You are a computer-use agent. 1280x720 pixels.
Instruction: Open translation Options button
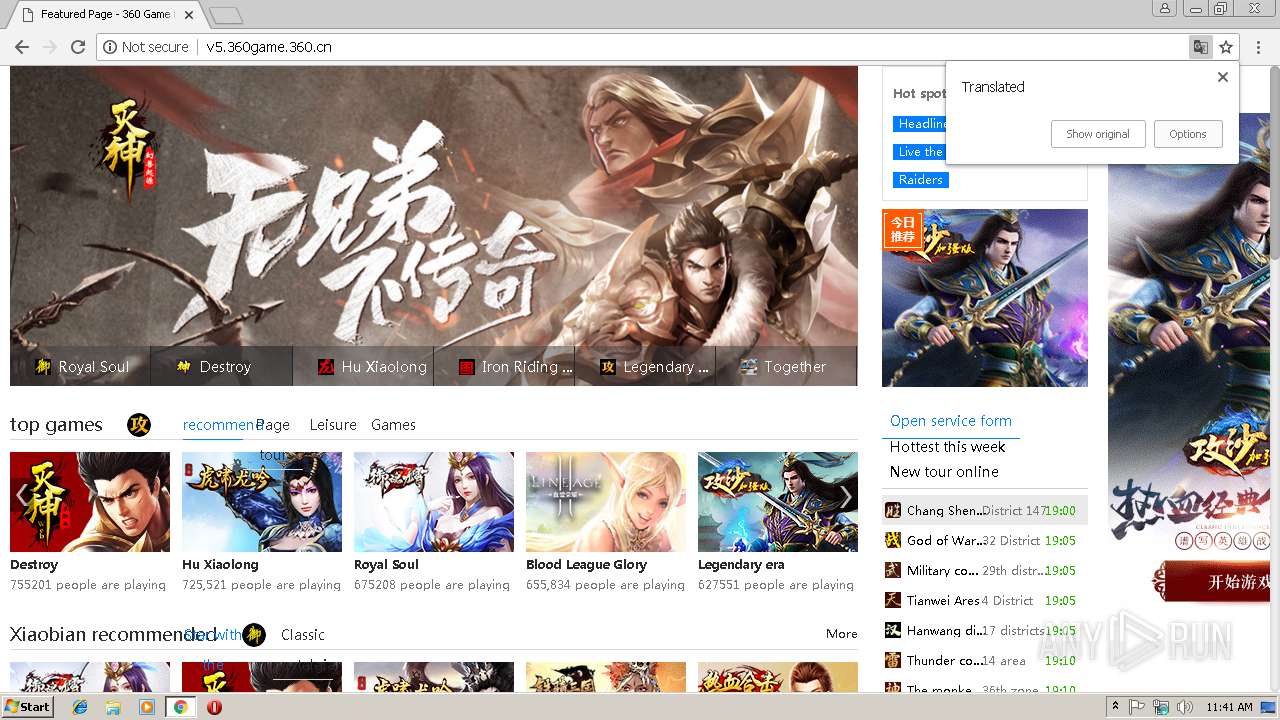click(x=1188, y=134)
